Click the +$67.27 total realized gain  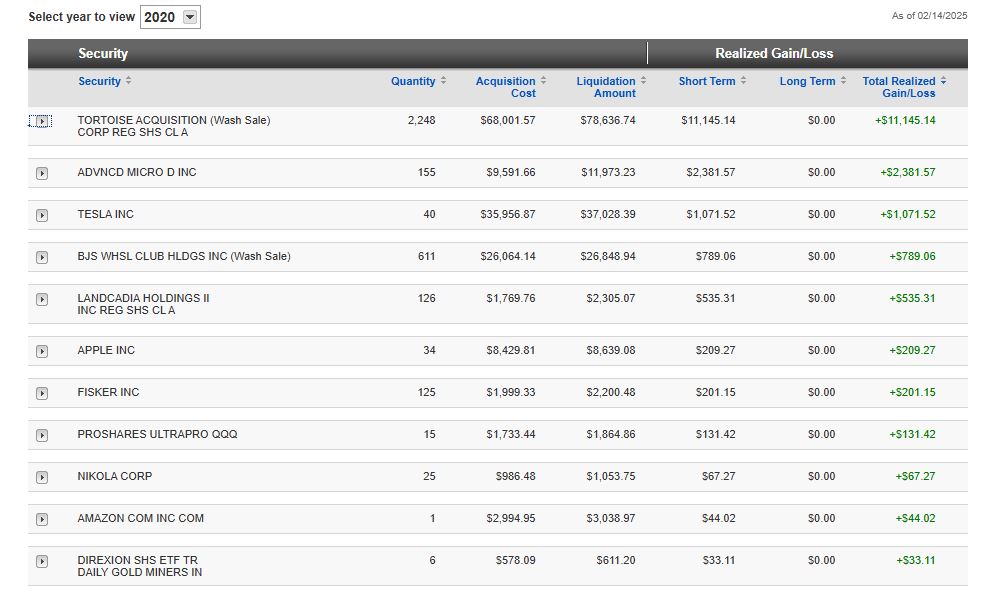915,476
